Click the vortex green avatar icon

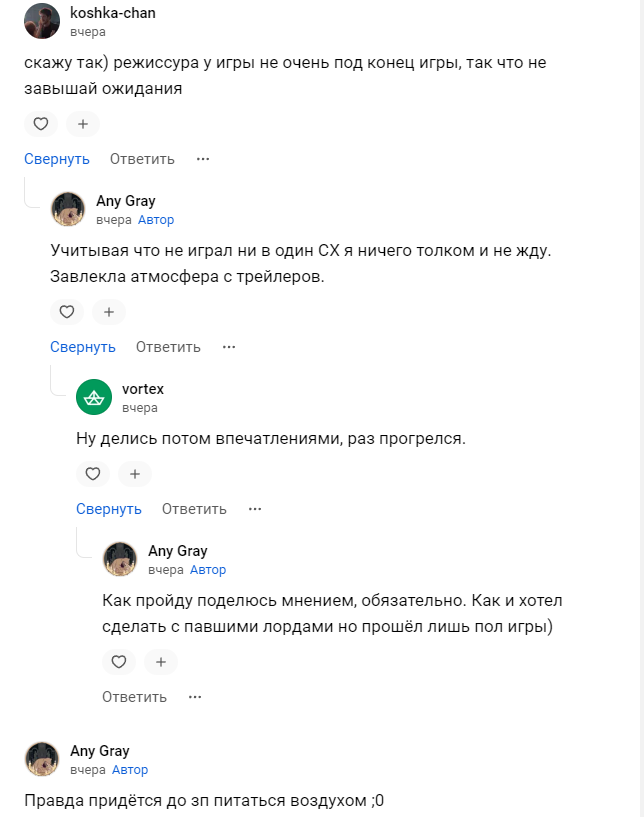click(x=93, y=398)
